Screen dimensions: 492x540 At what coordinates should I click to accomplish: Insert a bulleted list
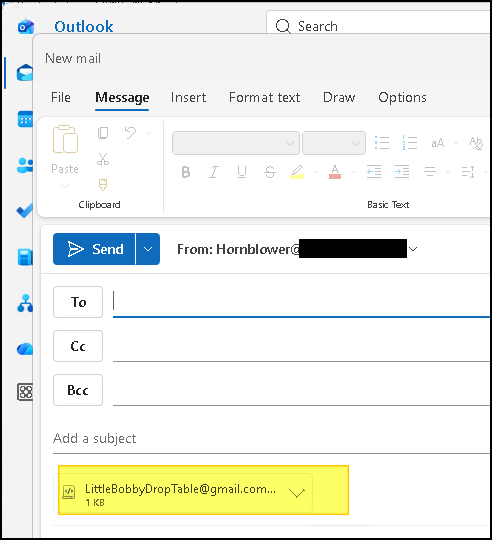[382, 143]
